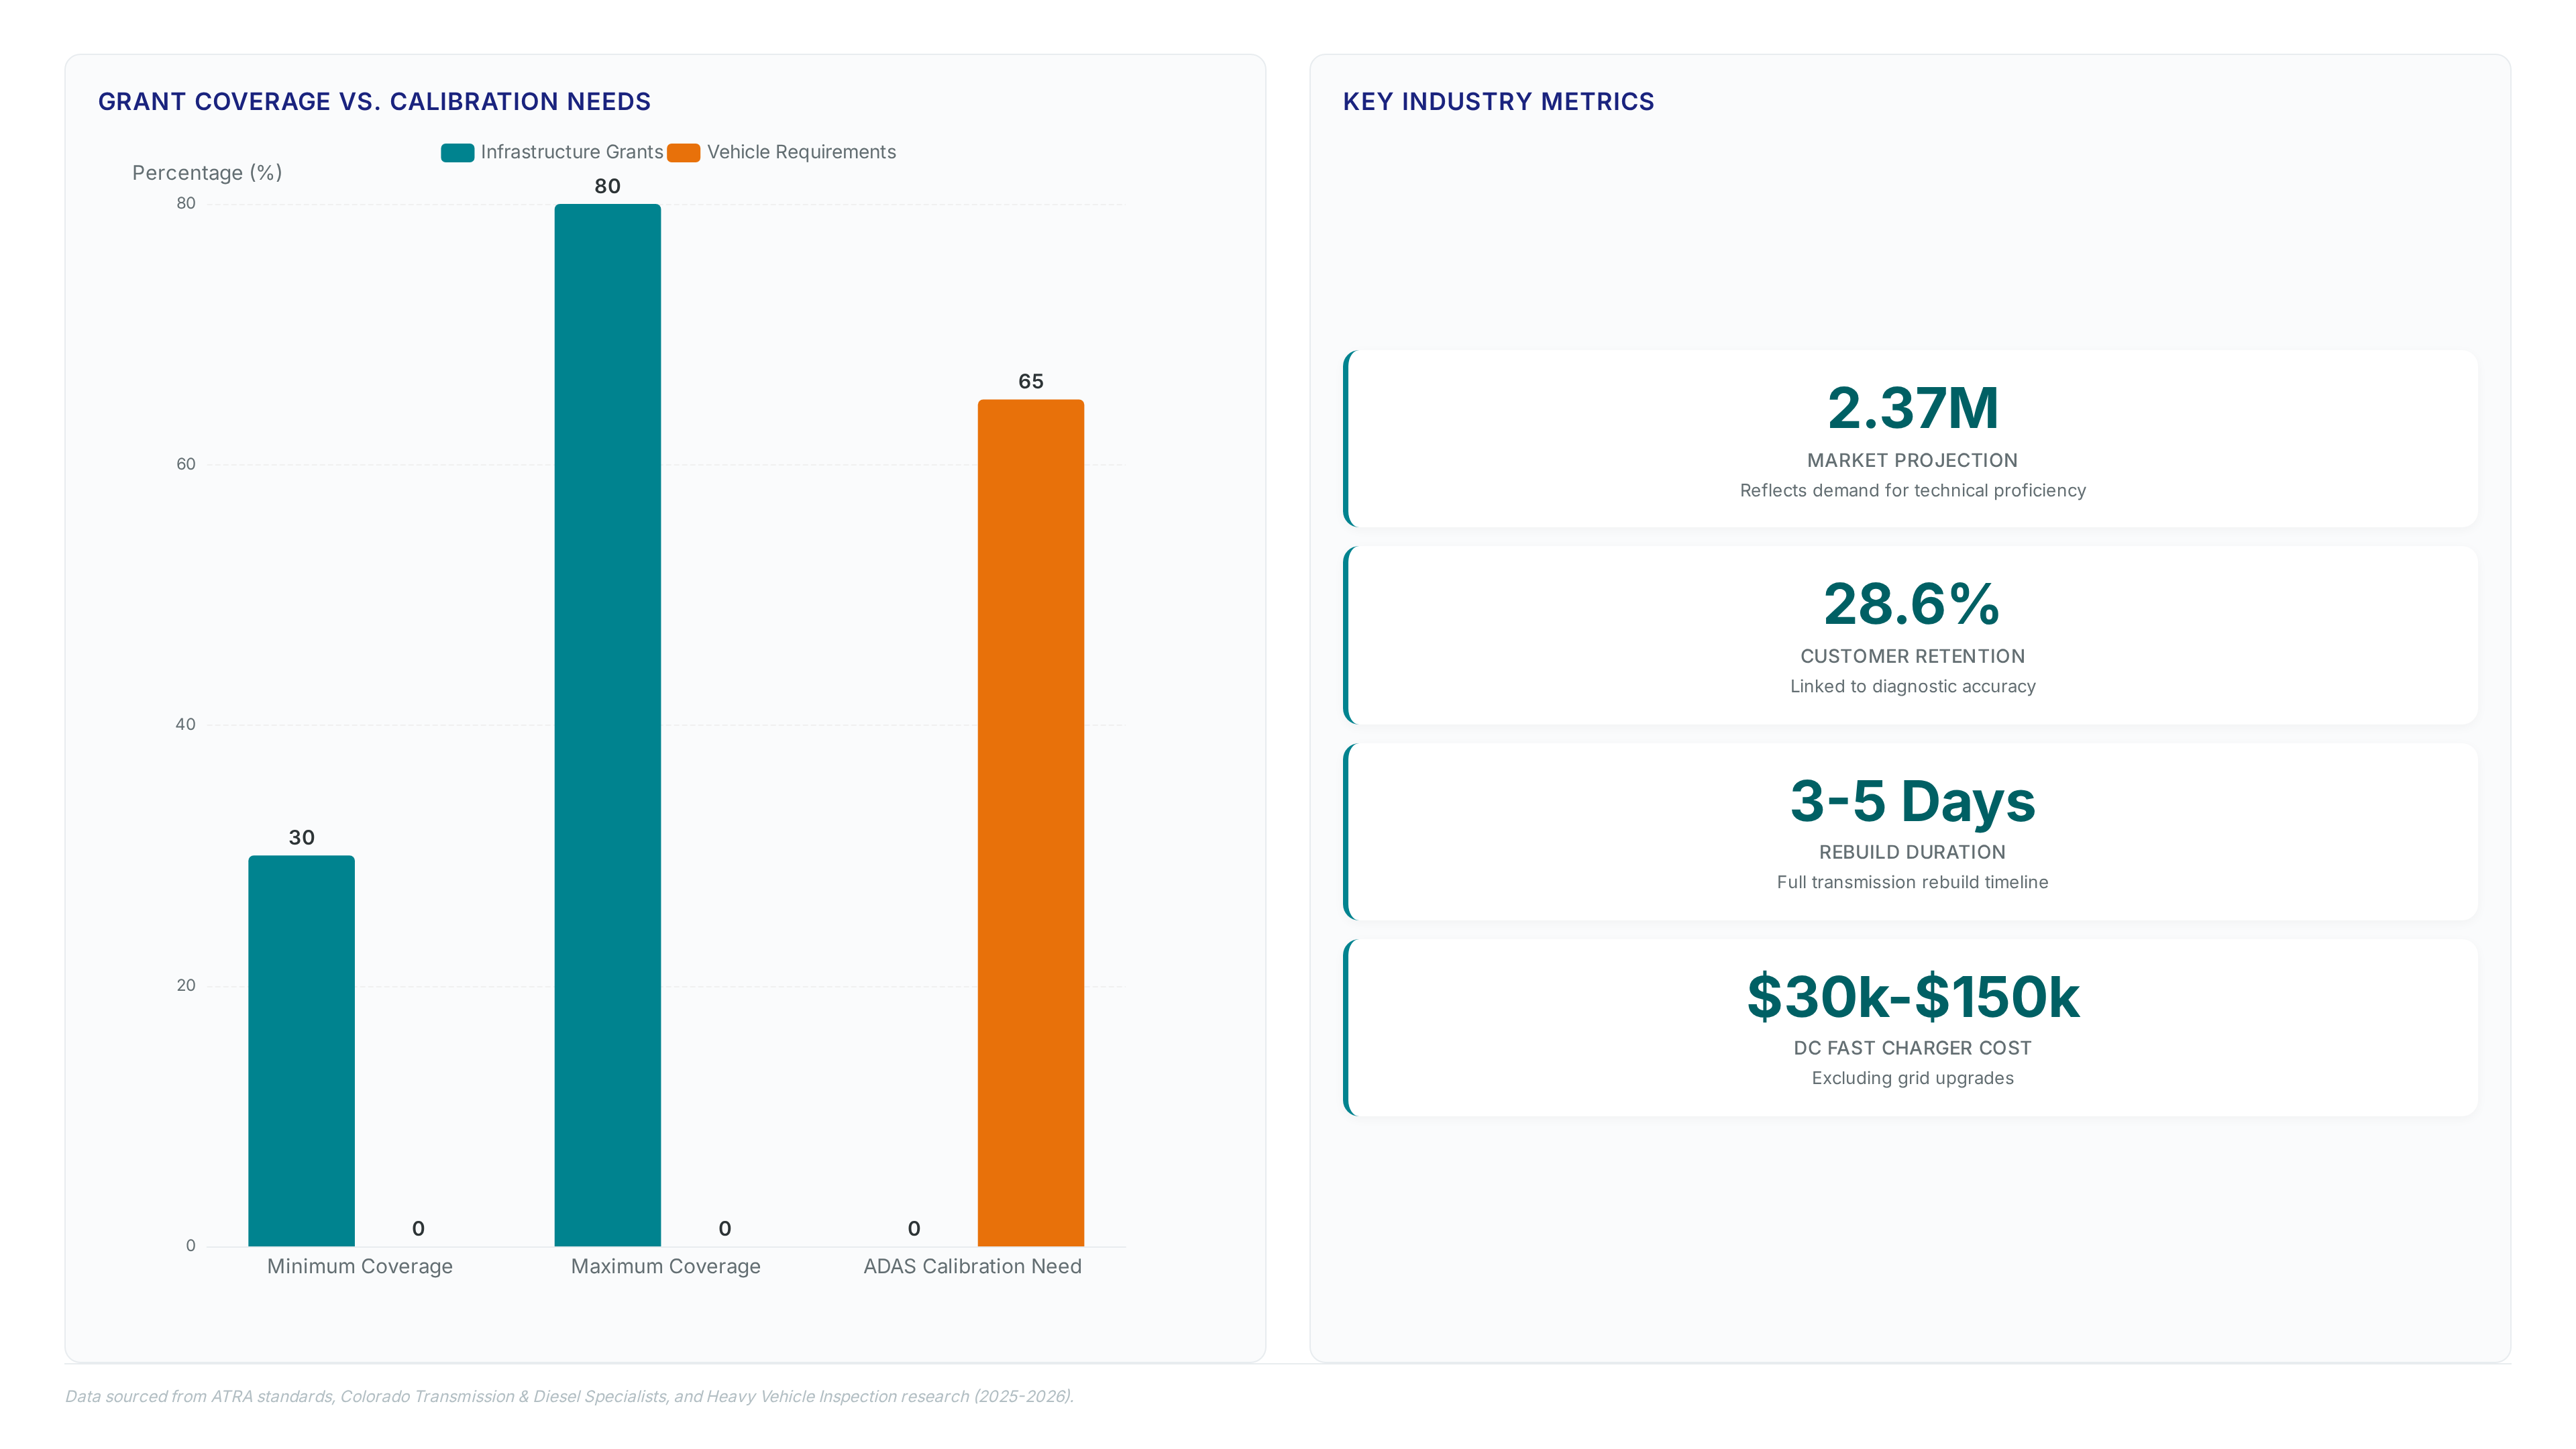This screenshot has width=2576, height=1449.
Task: Toggle the 'Vehicle Requirements' legend label
Action: (801, 152)
